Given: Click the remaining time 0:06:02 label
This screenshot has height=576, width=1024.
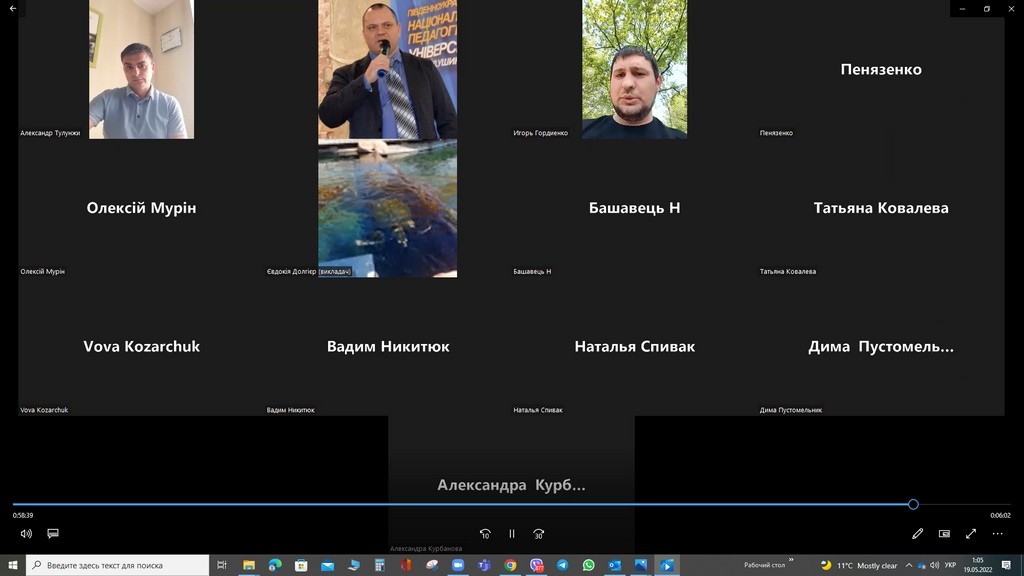Looking at the screenshot, I should point(1000,515).
